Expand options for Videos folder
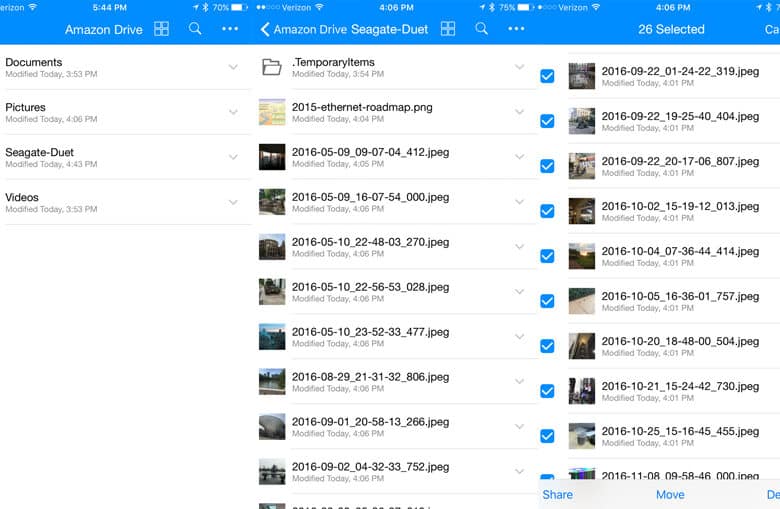The height and width of the screenshot is (509, 780). pyautogui.click(x=233, y=202)
